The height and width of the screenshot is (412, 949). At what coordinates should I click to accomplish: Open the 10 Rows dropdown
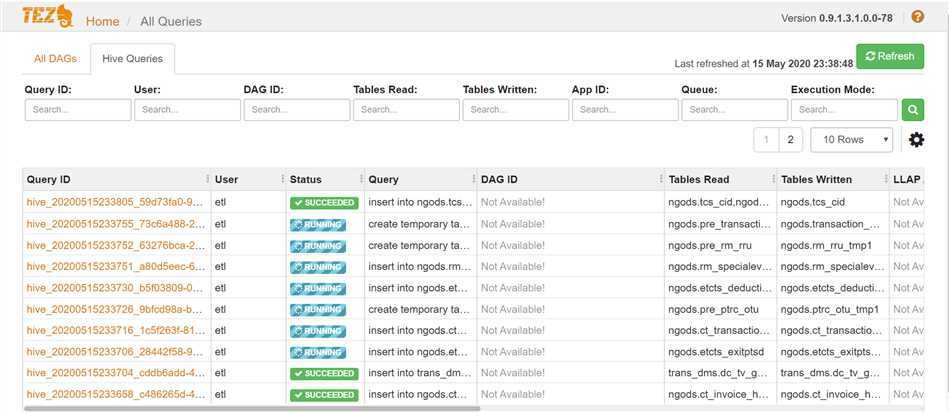coord(851,140)
